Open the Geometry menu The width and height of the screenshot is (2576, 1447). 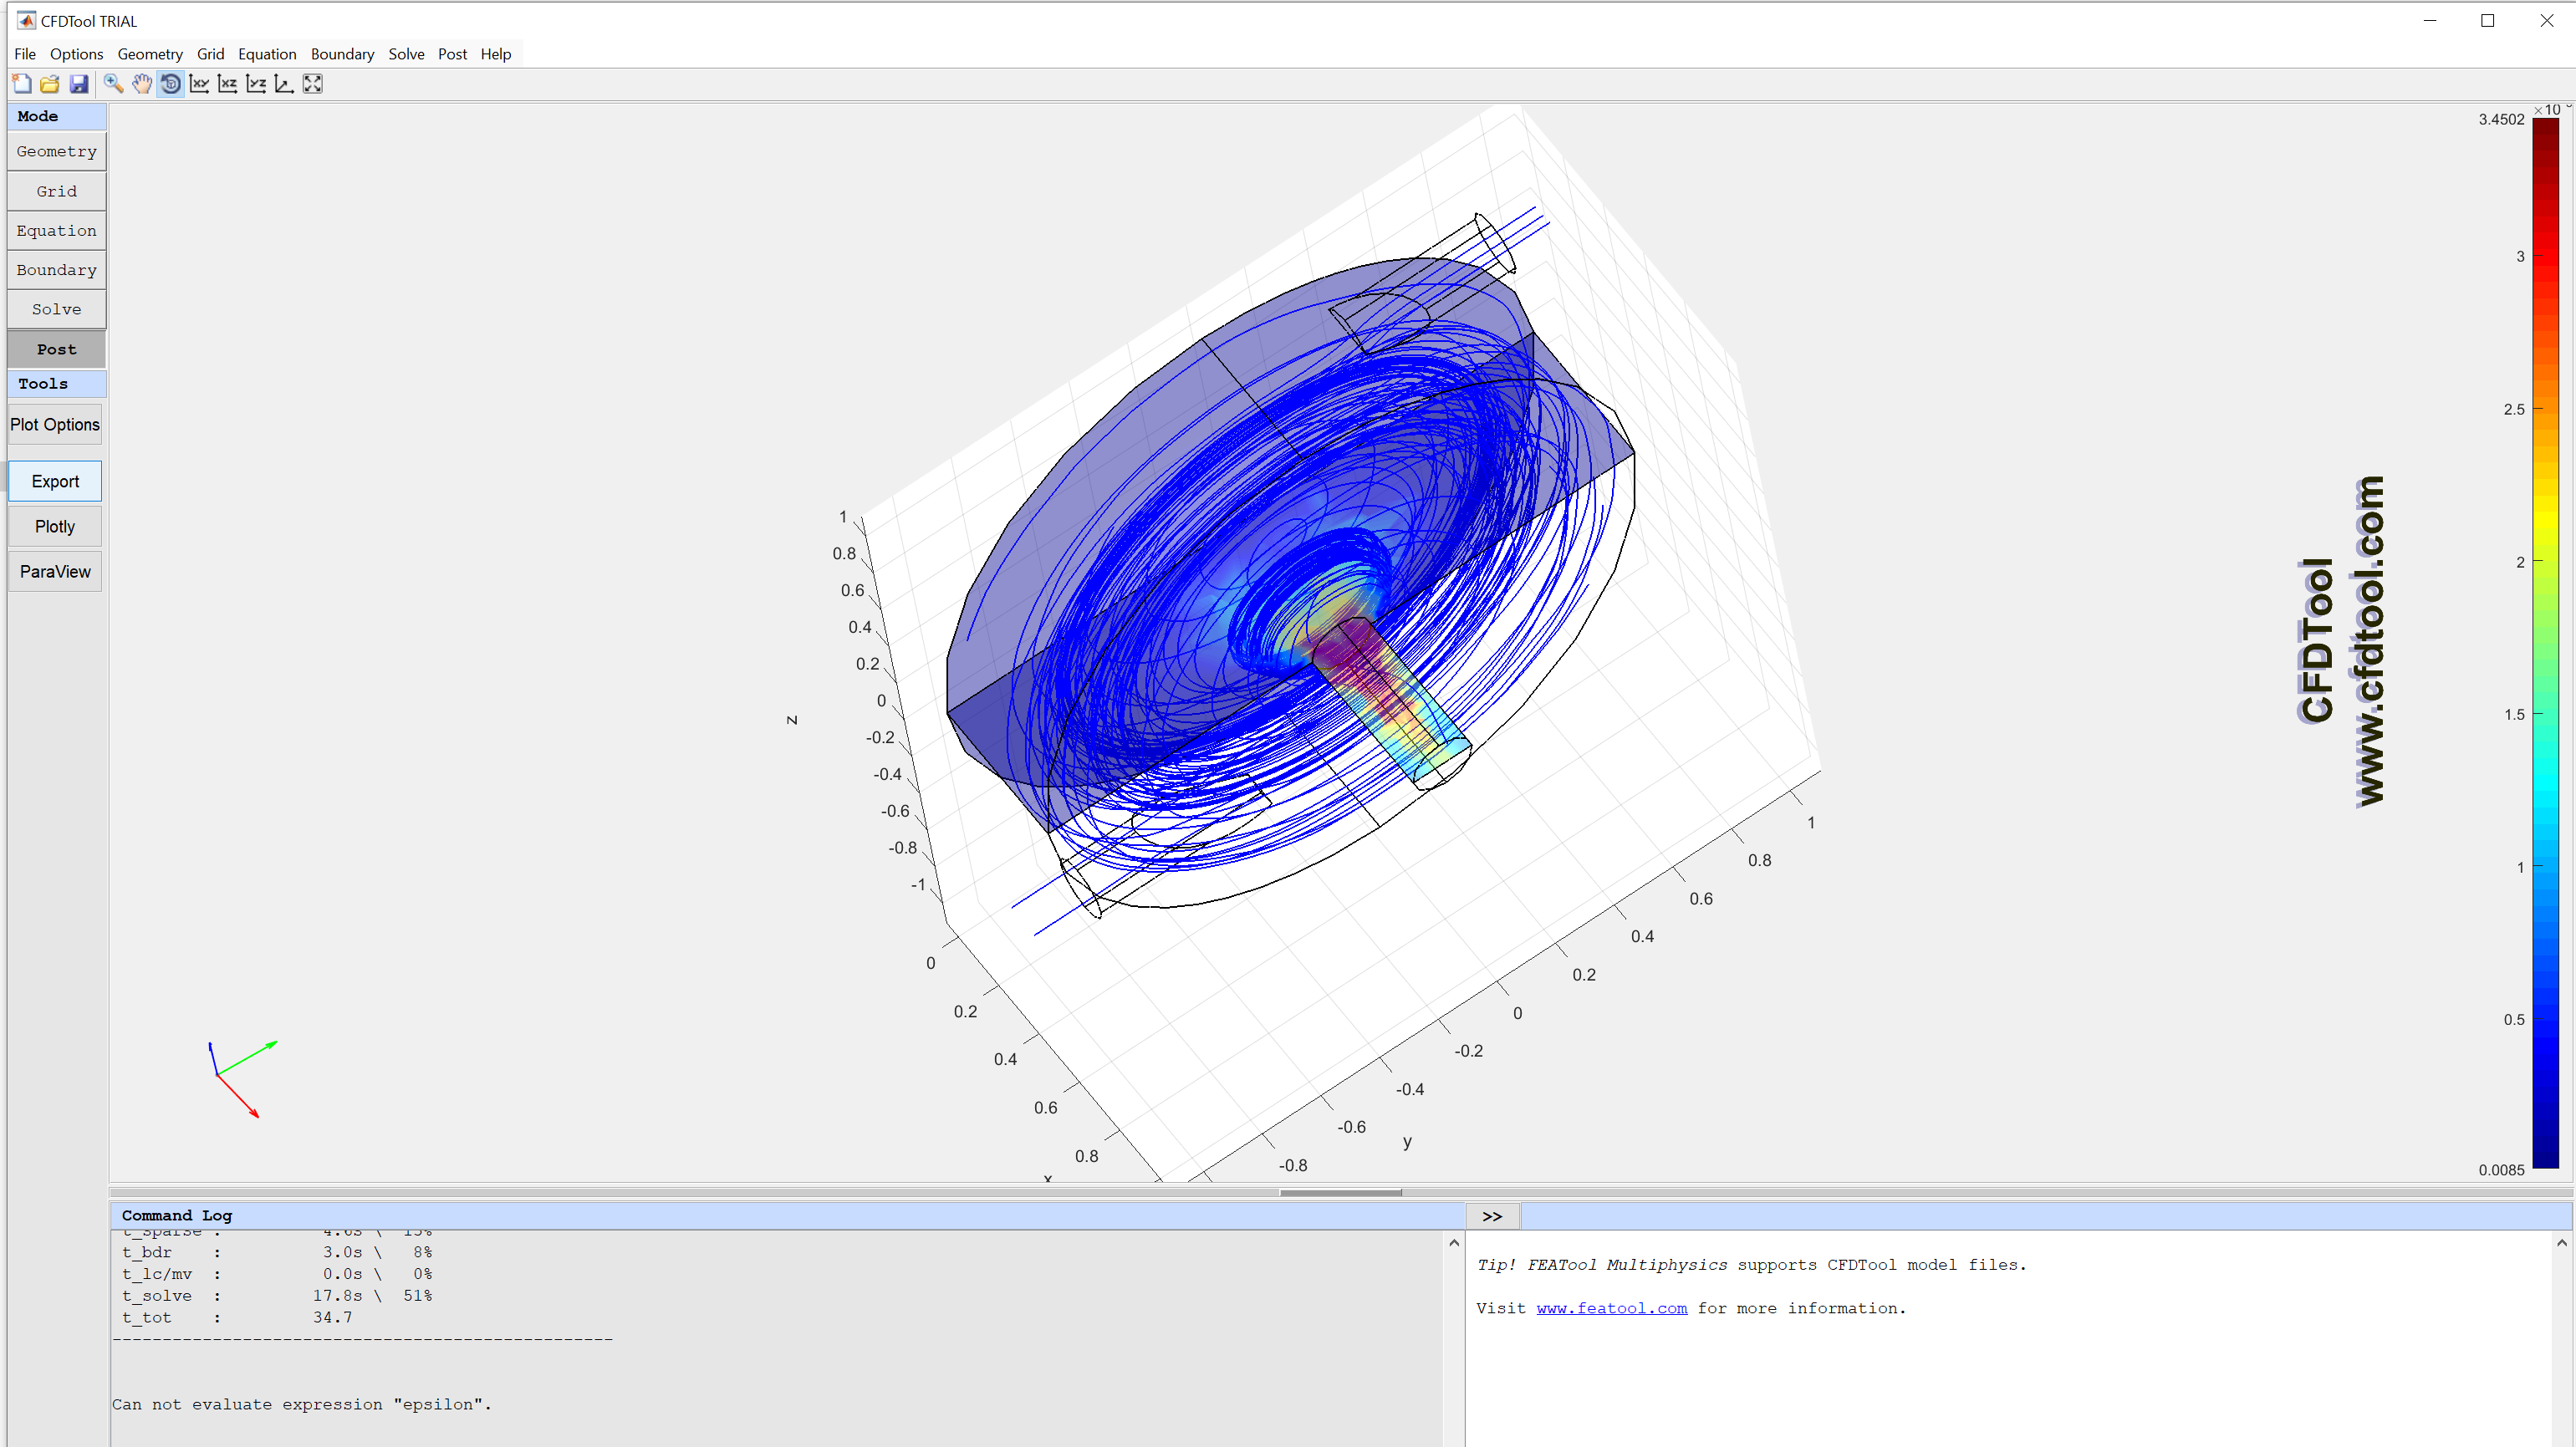click(x=150, y=54)
